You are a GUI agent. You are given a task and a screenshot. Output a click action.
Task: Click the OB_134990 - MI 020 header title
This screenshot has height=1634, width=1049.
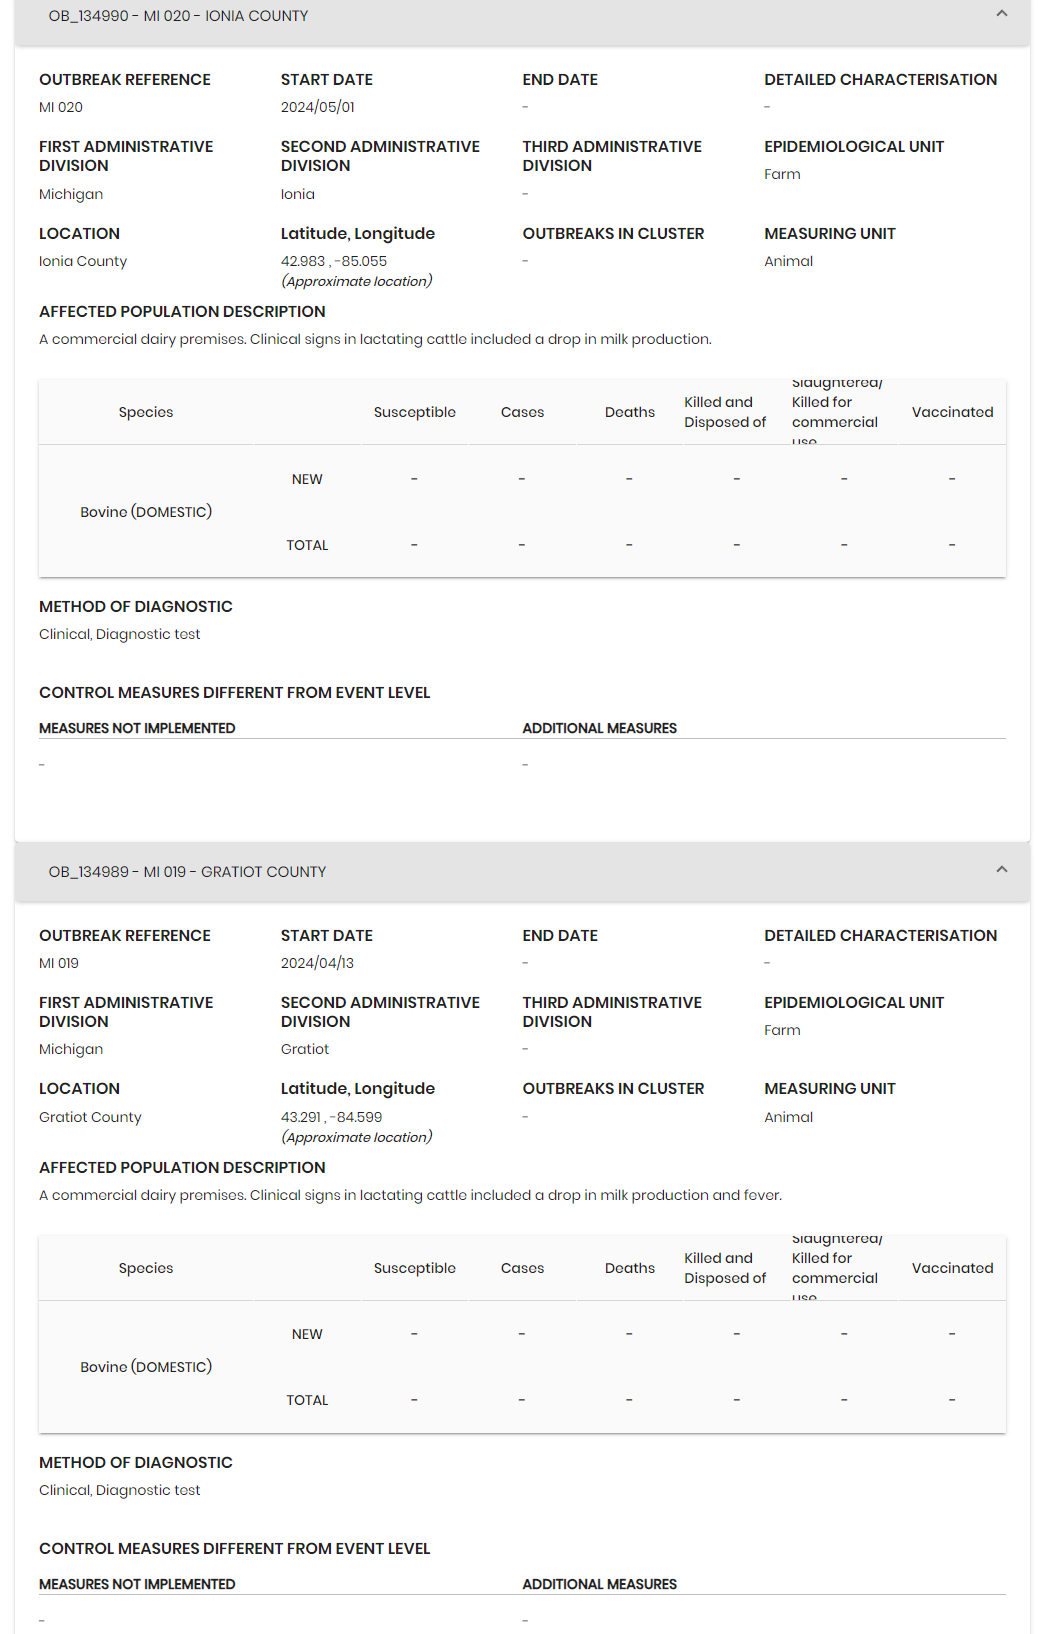[178, 16]
